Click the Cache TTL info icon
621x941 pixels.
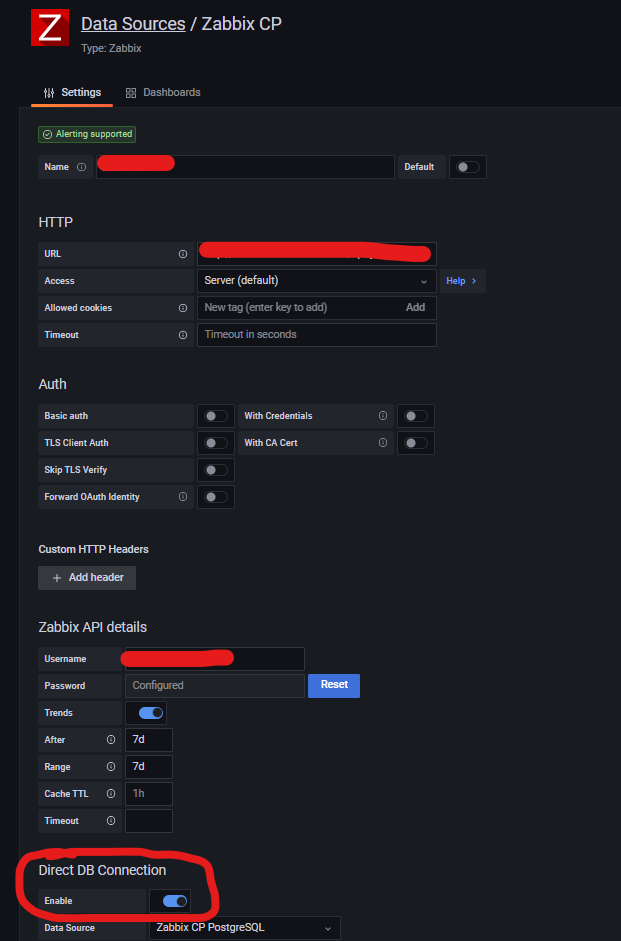tap(110, 792)
